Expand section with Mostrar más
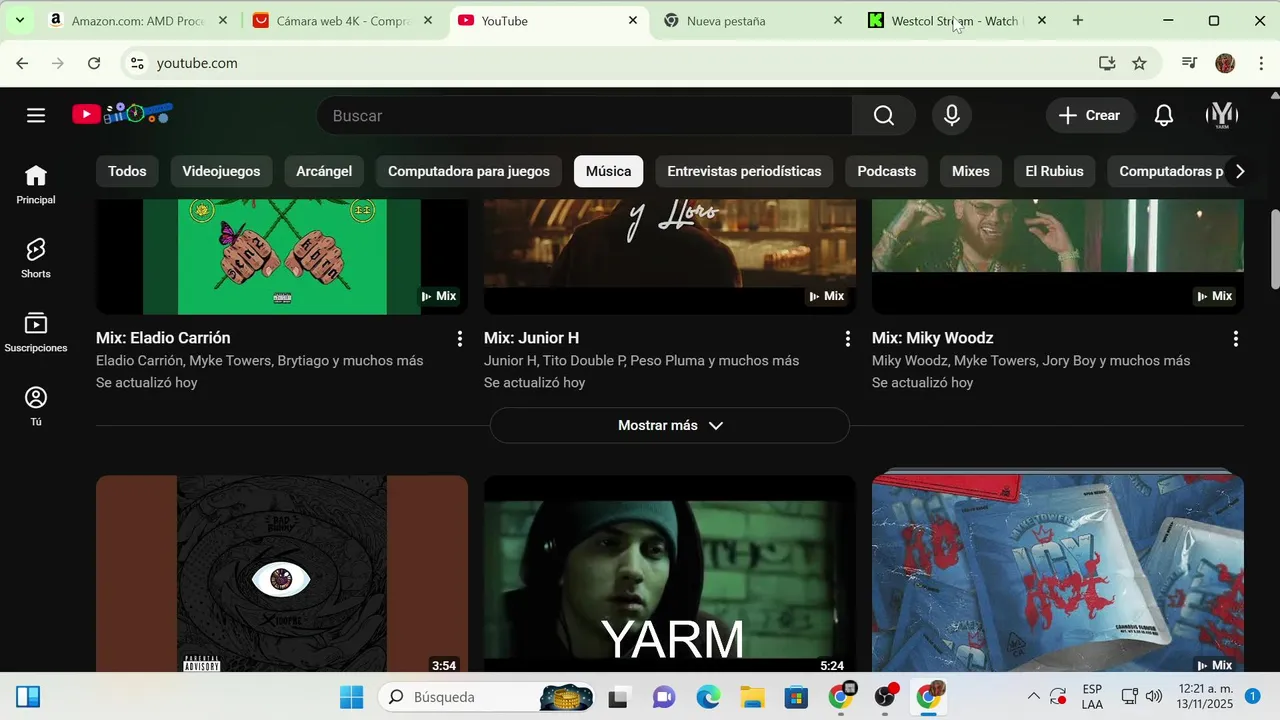Screen dimensions: 1280x720 click(x=670, y=425)
